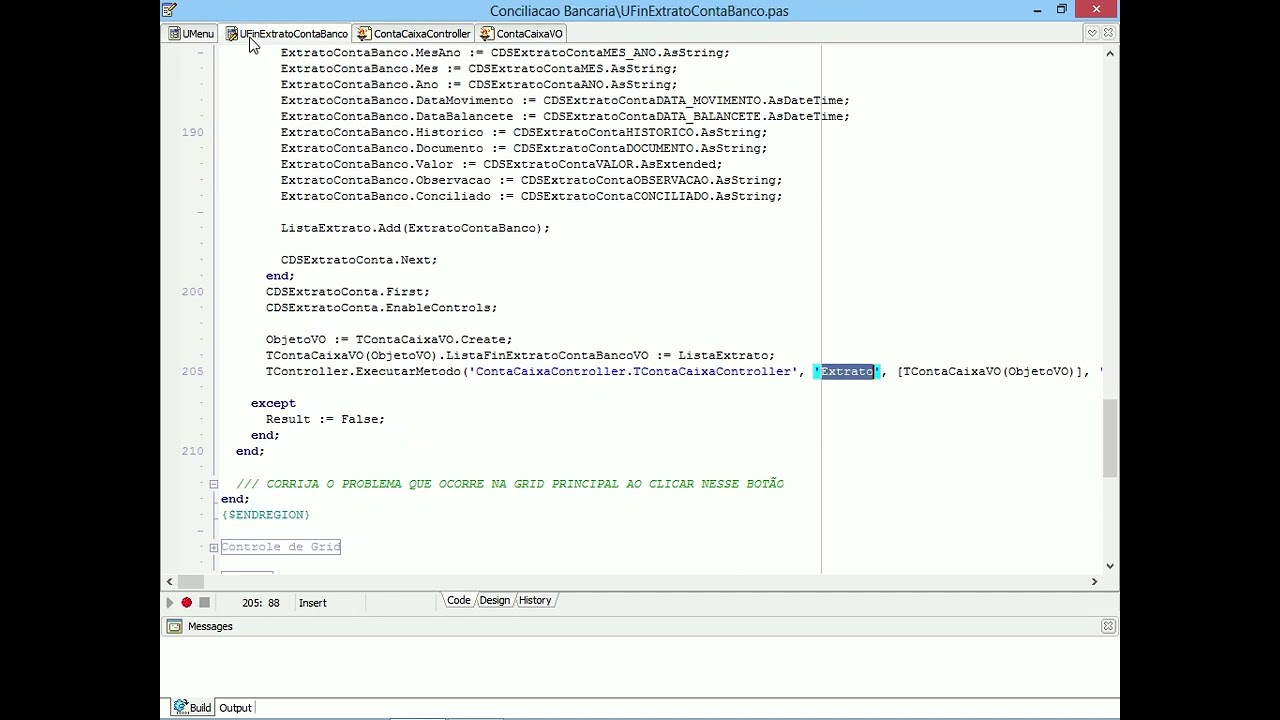Image resolution: width=1280 pixels, height=720 pixels.
Task: Click the ExtratoContaBanco.Mes assignment line
Action: 479,69
